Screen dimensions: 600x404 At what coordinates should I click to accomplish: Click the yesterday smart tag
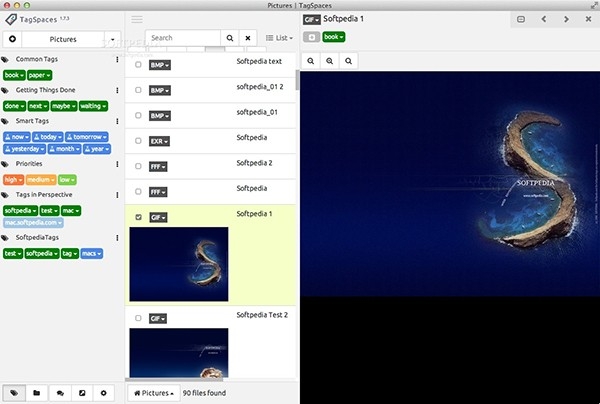tap(24, 149)
